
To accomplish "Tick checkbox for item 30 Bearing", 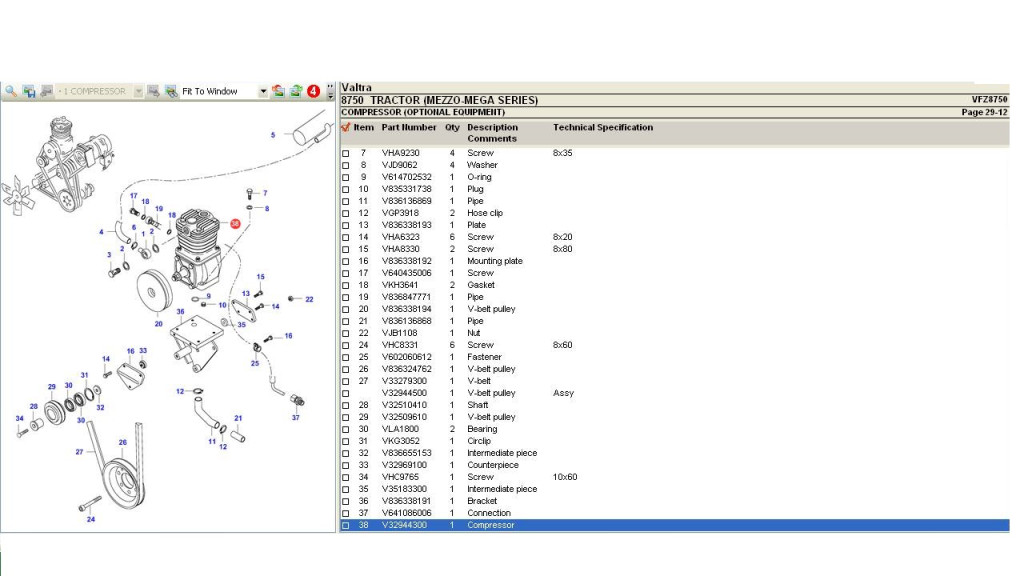I will pyautogui.click(x=345, y=430).
